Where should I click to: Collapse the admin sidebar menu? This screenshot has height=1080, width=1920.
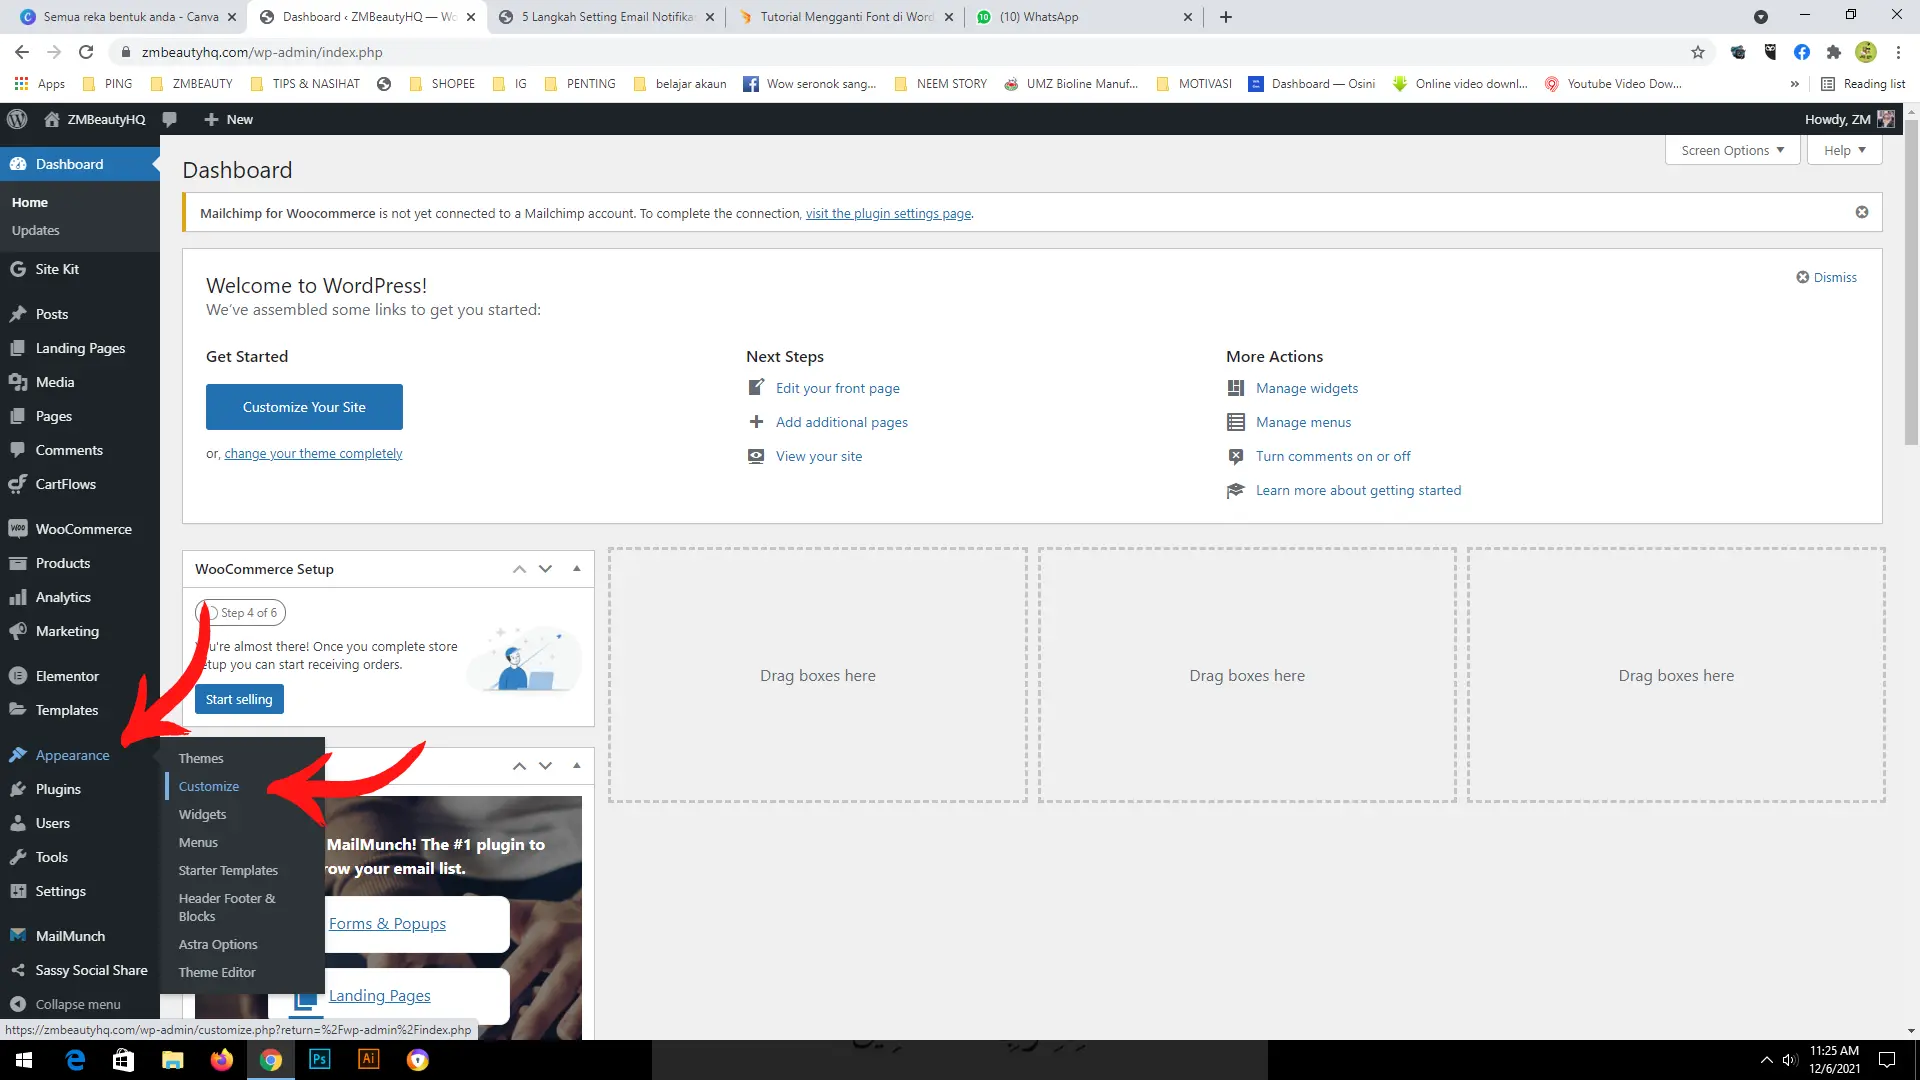[x=80, y=1004]
